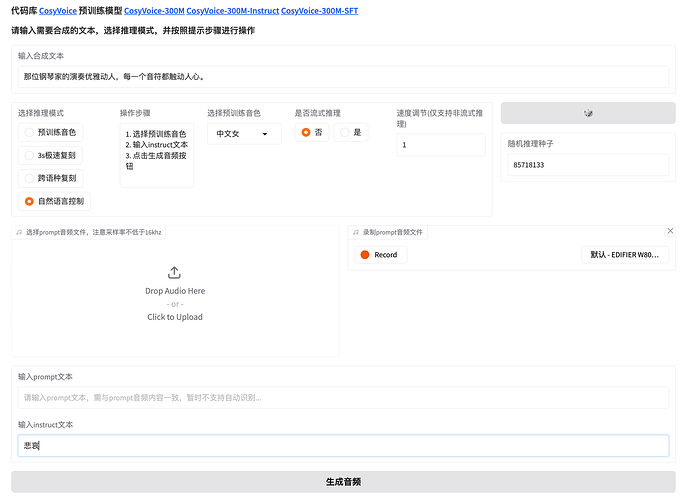Screen dimensions: 687x500
Task: Select the 3s极速复刻 radio option
Action: 30,155
